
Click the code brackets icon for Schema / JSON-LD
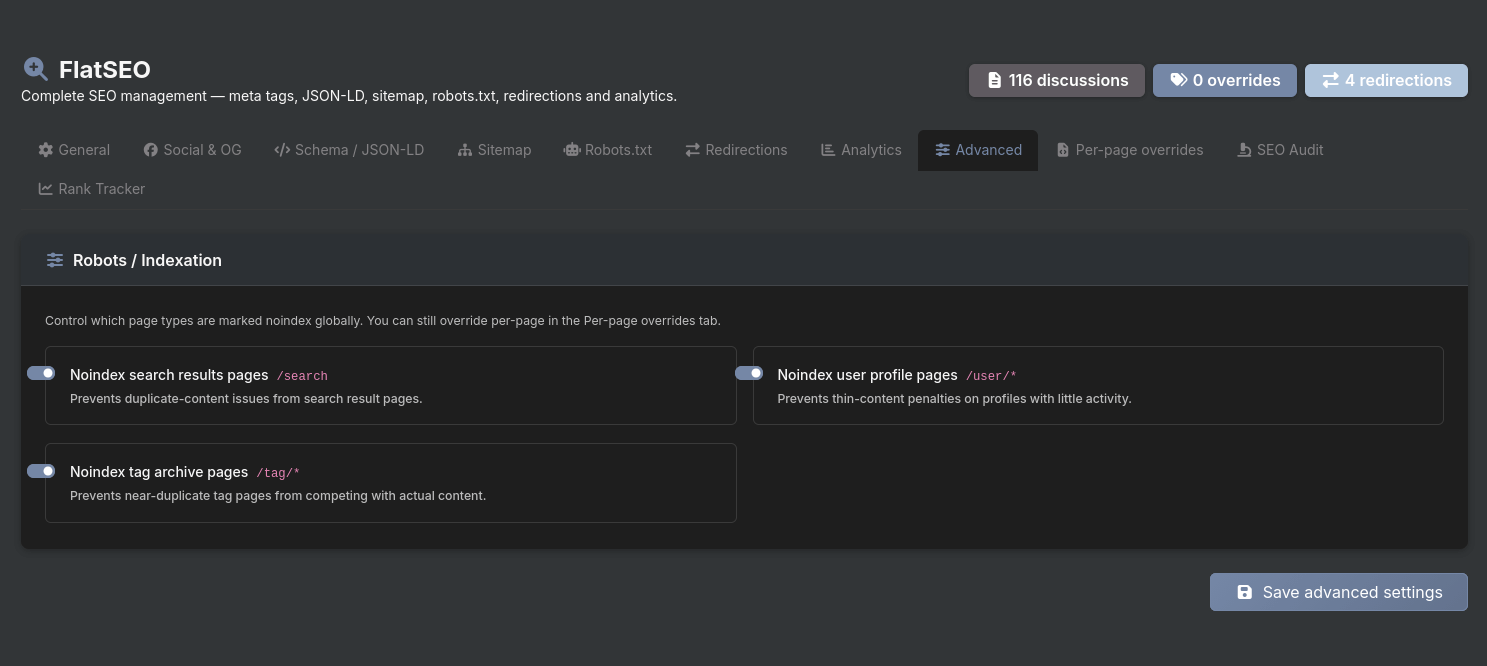pos(282,150)
